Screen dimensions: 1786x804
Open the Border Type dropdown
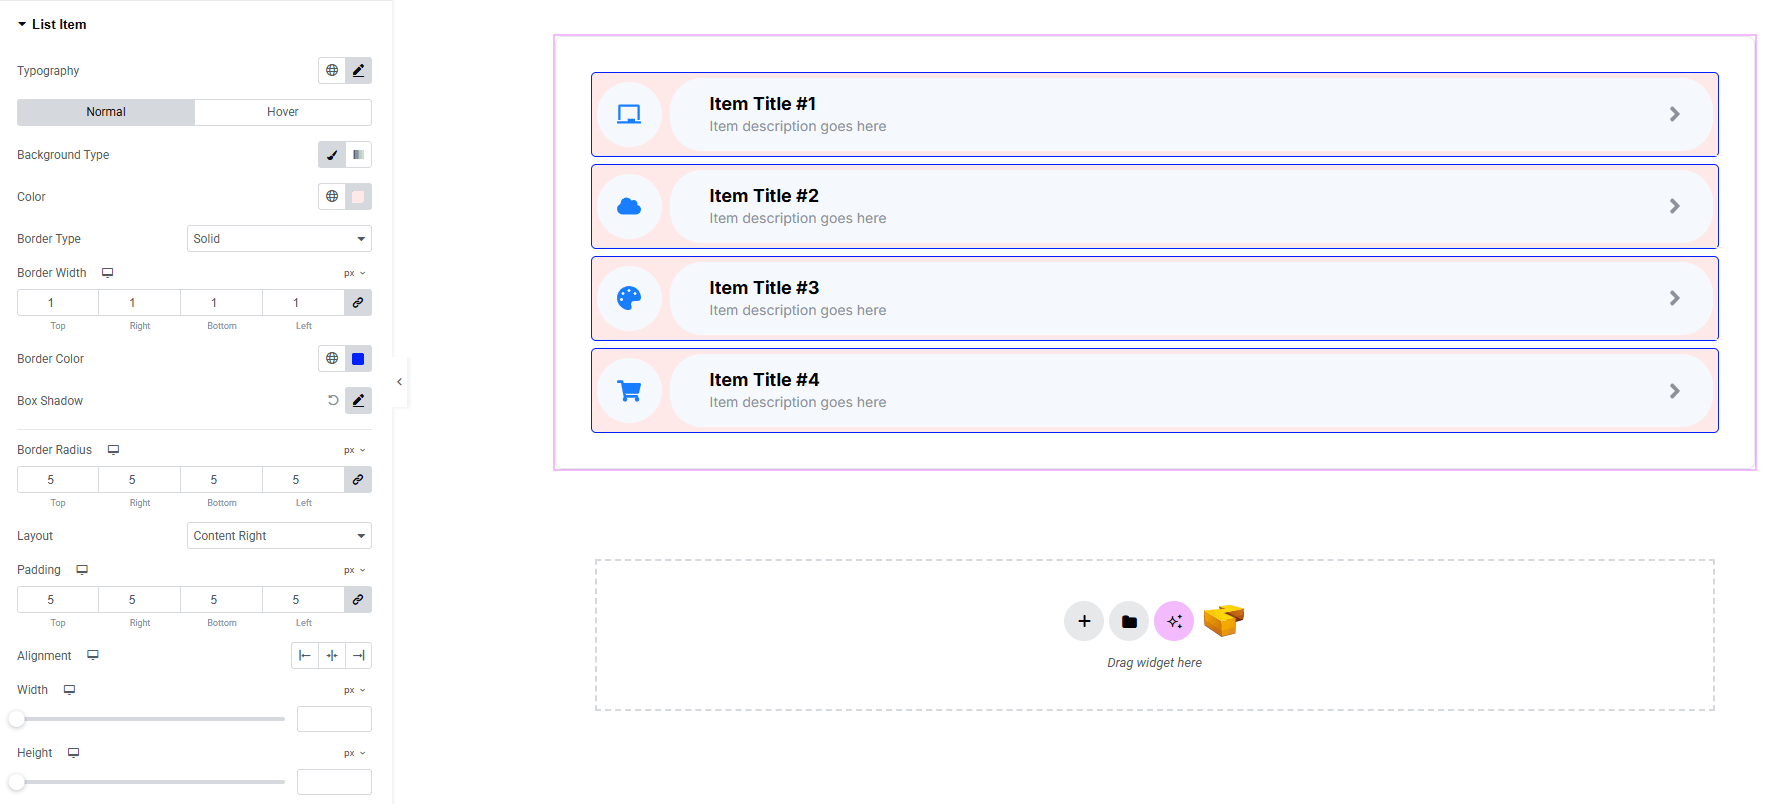coord(279,238)
